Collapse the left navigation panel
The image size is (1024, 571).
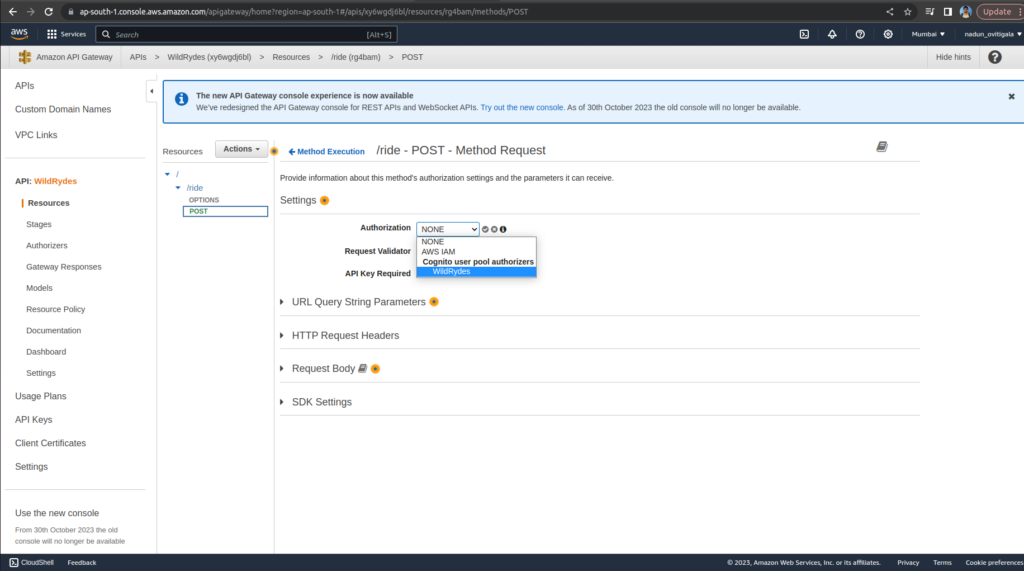tap(152, 91)
